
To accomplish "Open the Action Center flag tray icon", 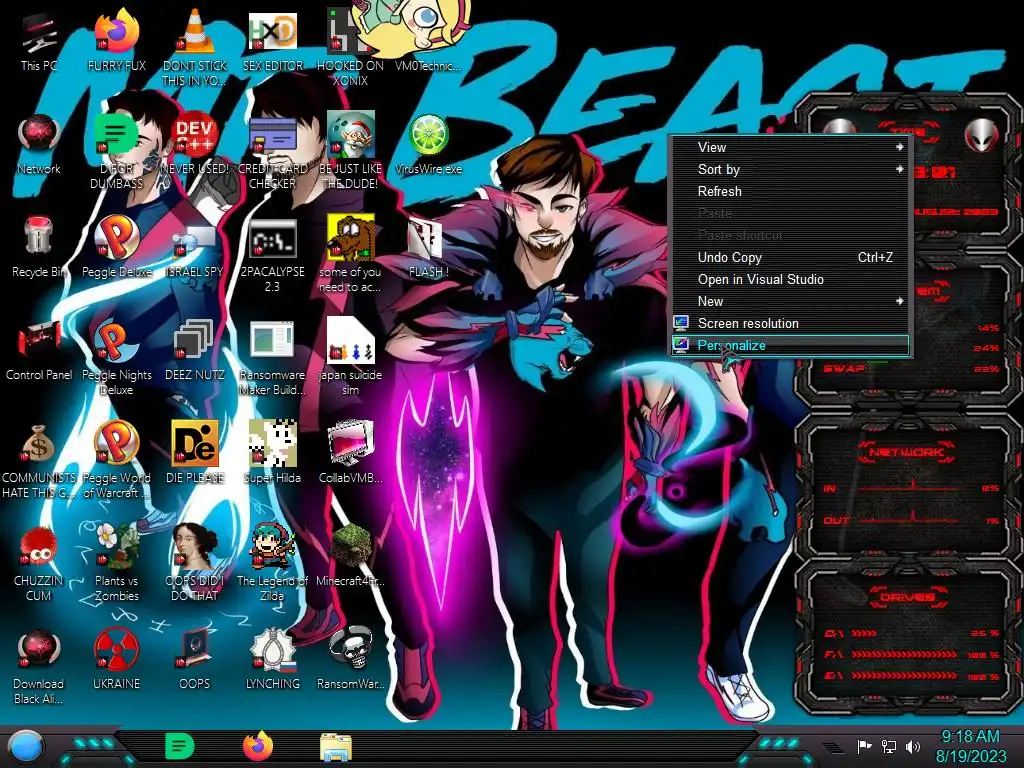I will [864, 746].
